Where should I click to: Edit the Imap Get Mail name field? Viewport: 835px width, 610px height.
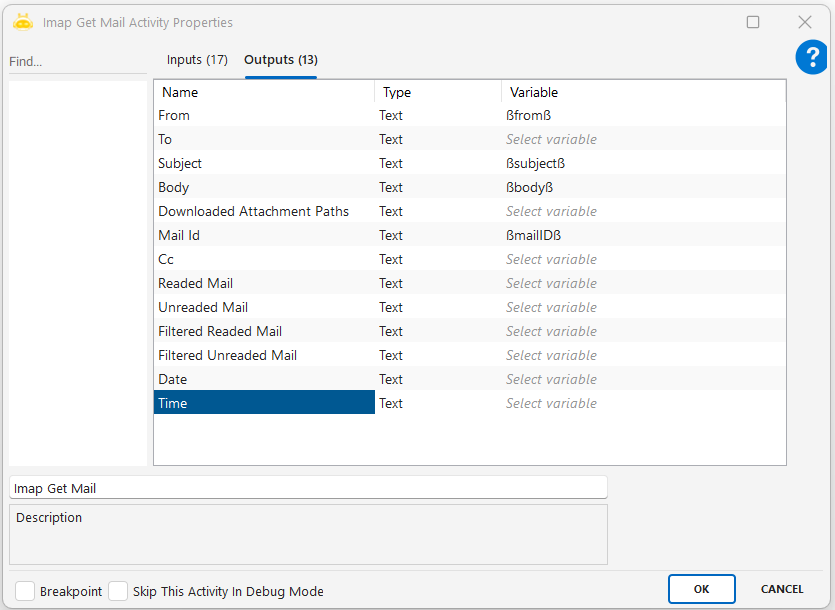point(308,488)
